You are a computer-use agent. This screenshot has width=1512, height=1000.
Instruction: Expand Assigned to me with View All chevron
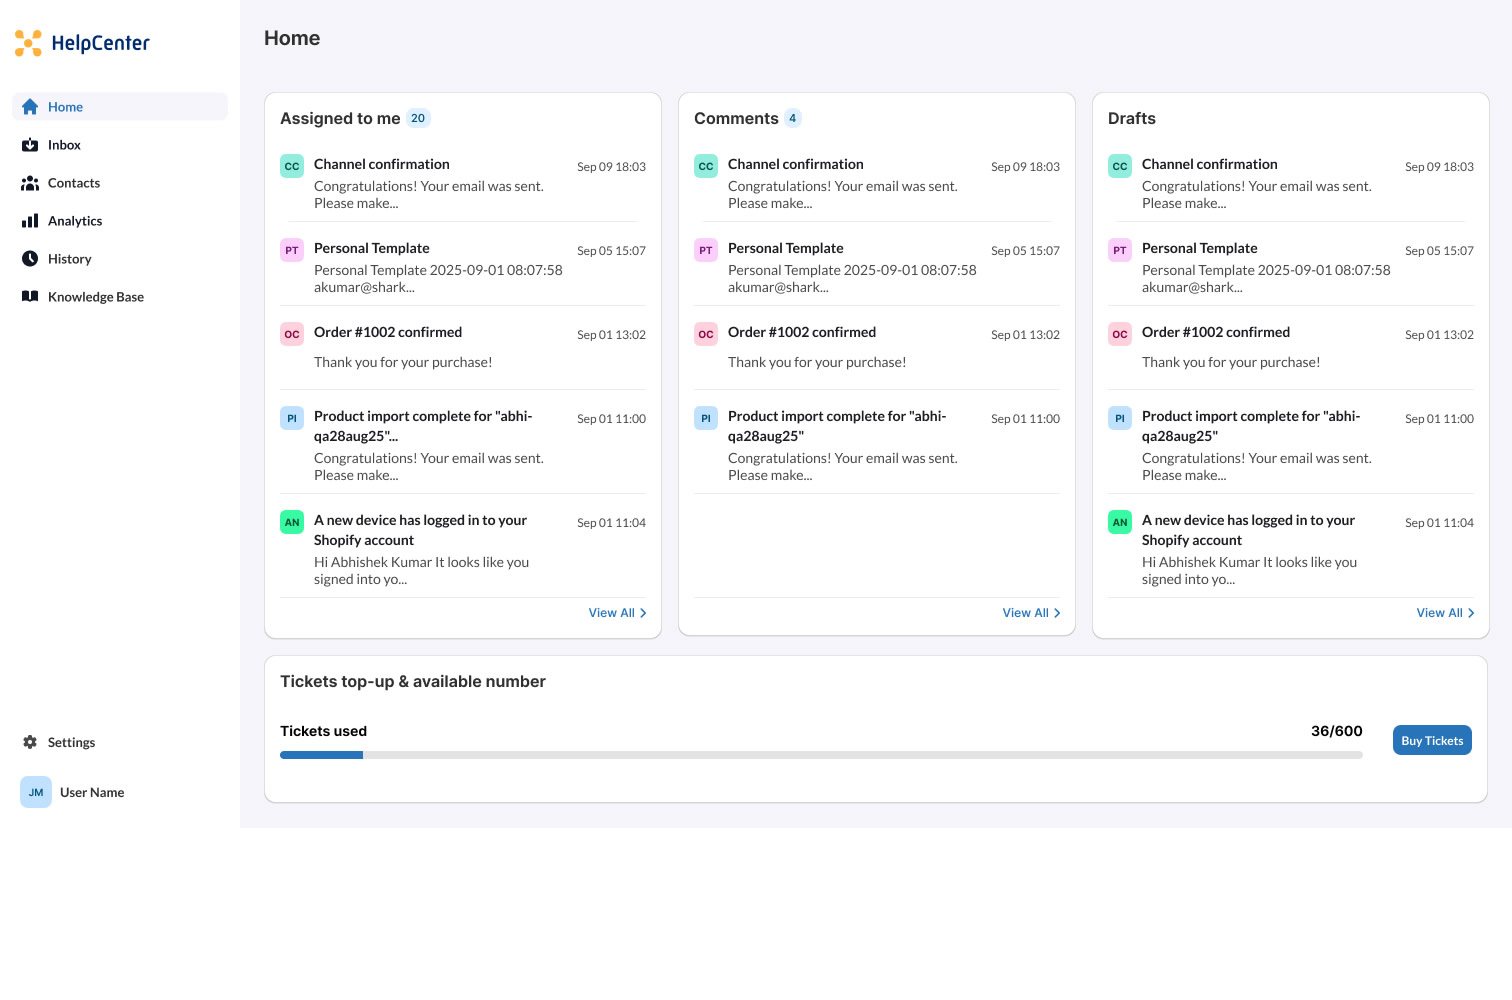tap(643, 613)
